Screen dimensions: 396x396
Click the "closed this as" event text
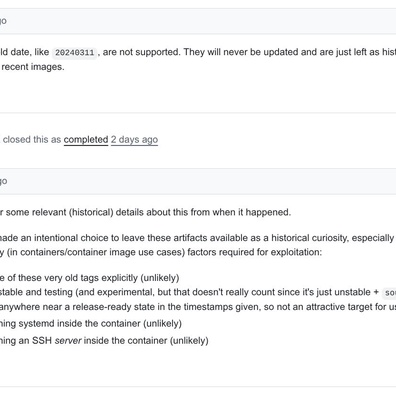pos(32,139)
